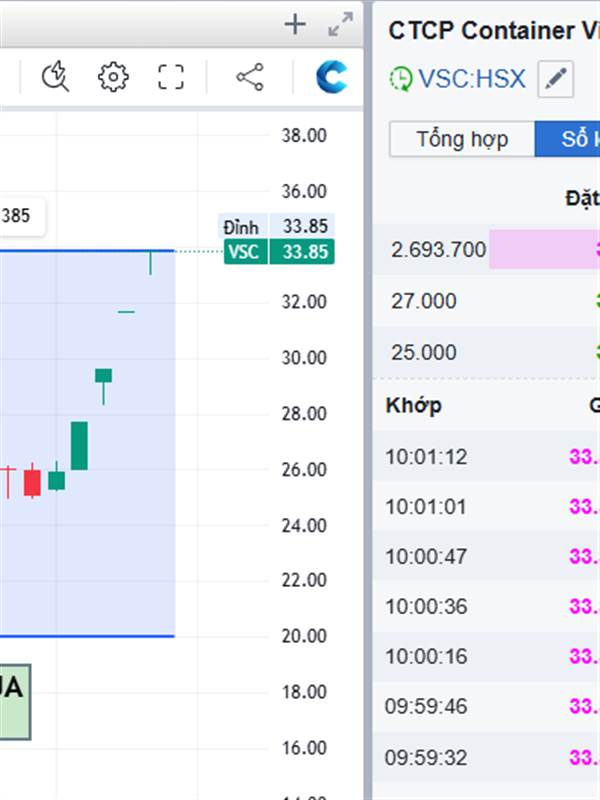Open chart settings gear icon
The width and height of the screenshot is (600, 800).
(x=113, y=77)
